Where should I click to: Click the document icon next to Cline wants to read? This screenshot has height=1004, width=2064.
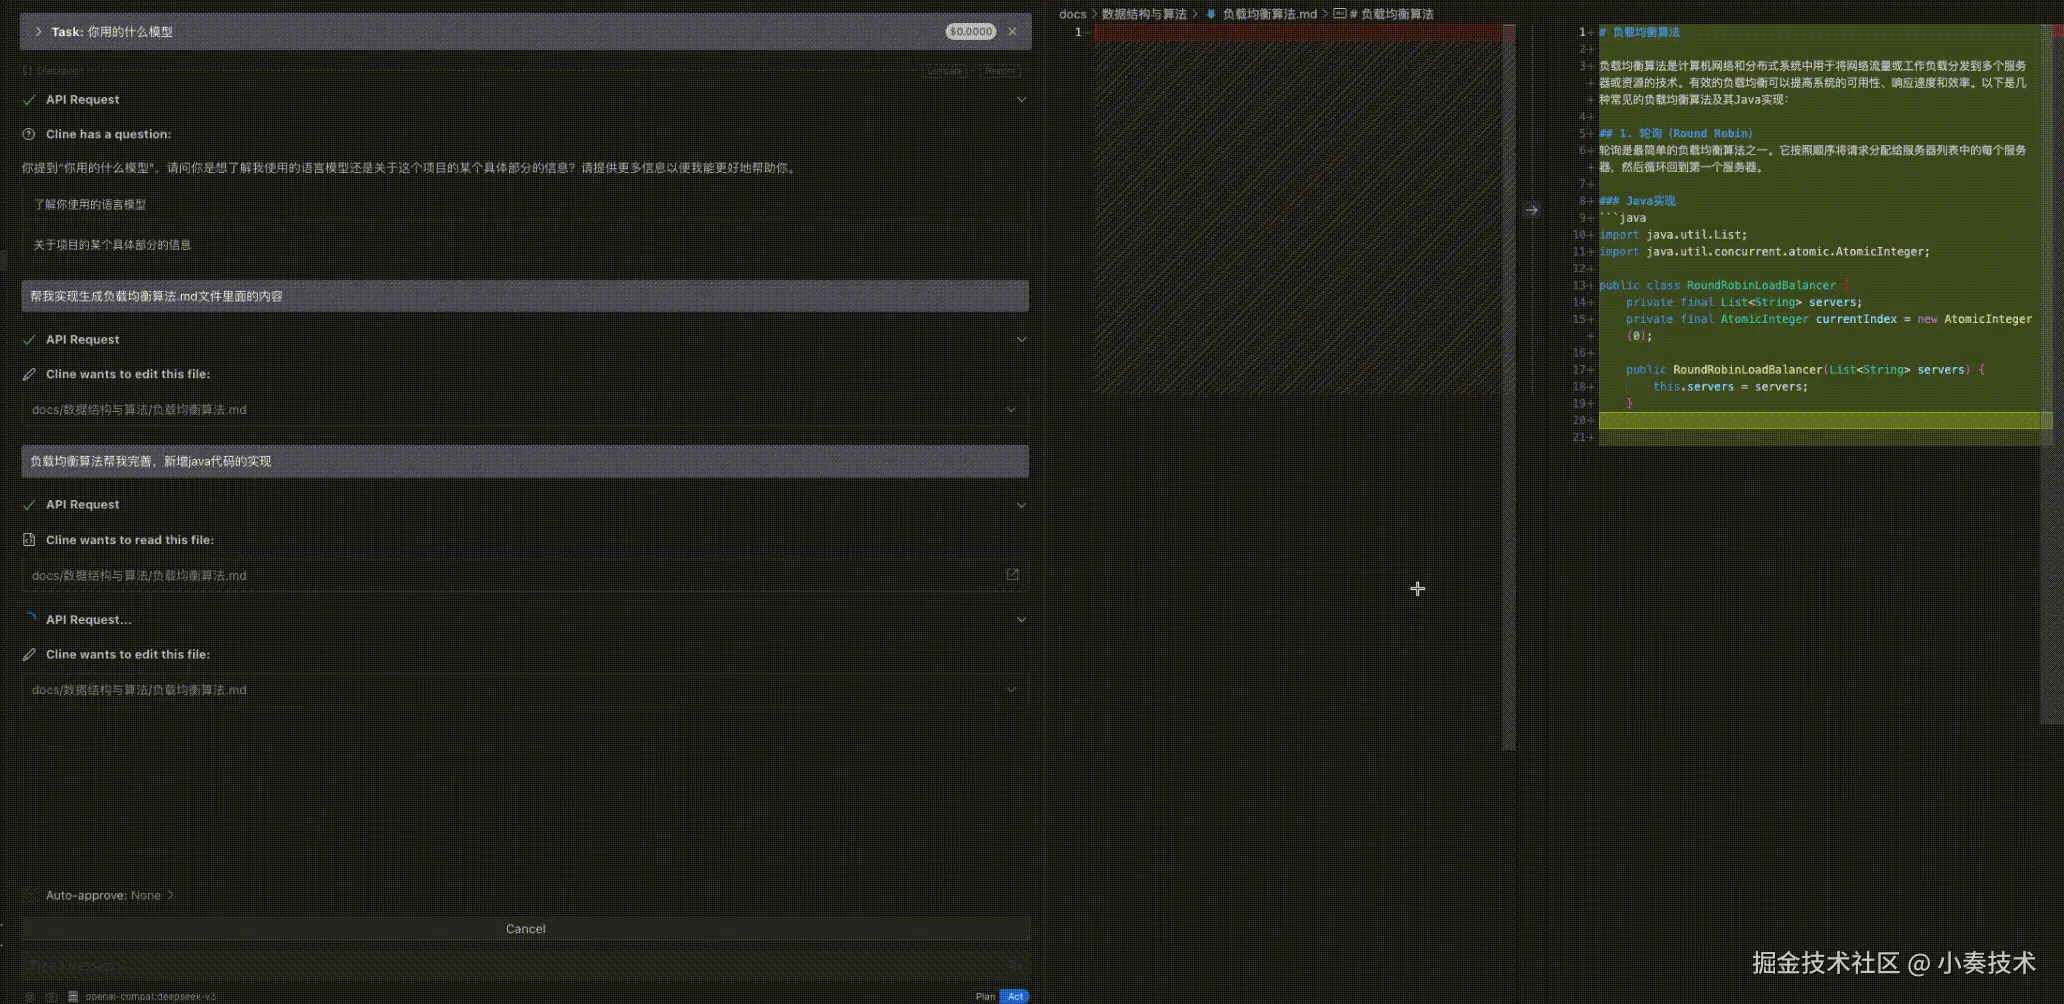pyautogui.click(x=28, y=540)
